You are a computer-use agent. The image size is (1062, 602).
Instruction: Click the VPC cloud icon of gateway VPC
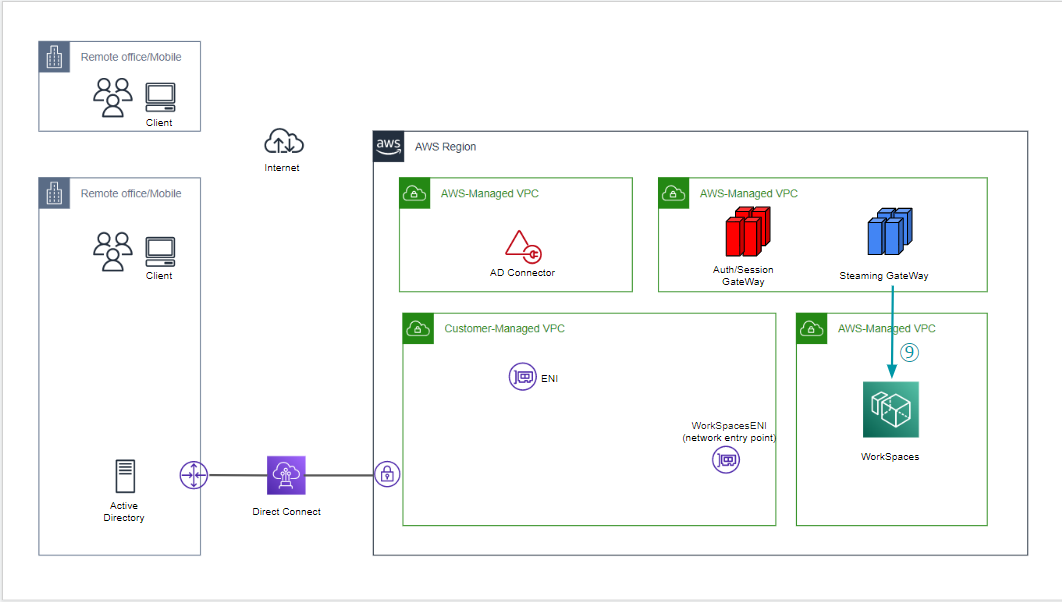[674, 193]
